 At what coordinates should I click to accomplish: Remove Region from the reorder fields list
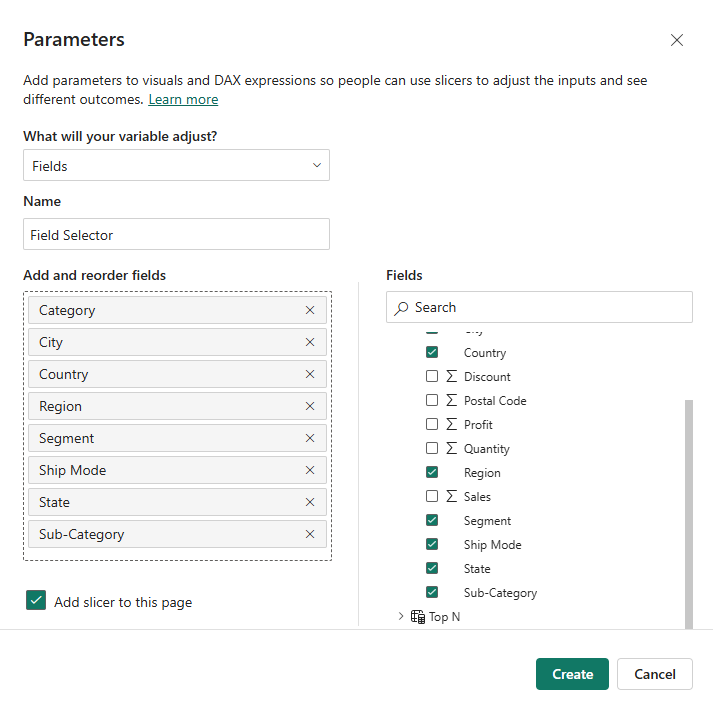tap(310, 406)
